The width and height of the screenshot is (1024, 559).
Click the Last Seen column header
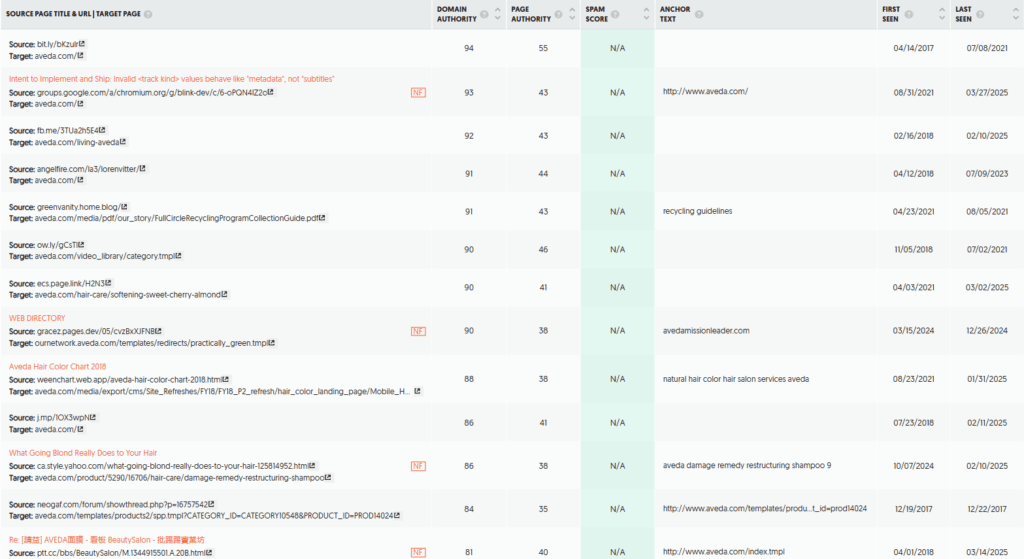click(963, 14)
